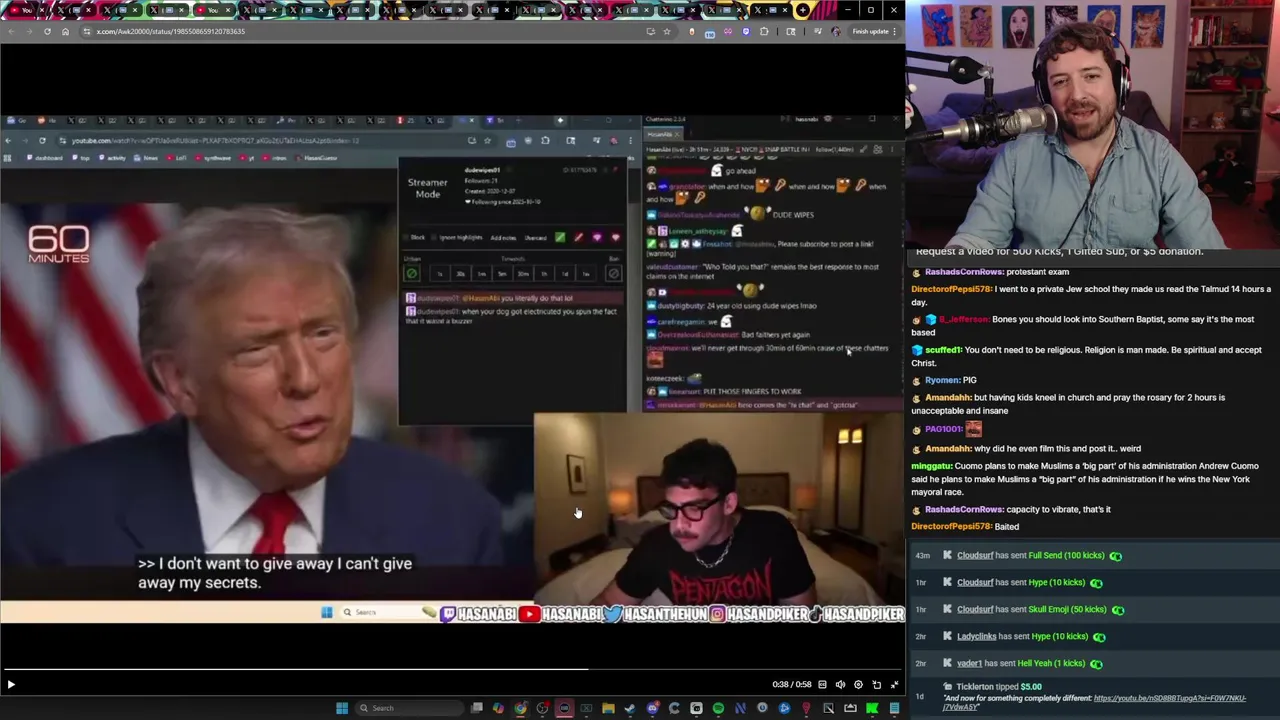Open vader1 profile link
The image size is (1280, 720).
[969, 663]
